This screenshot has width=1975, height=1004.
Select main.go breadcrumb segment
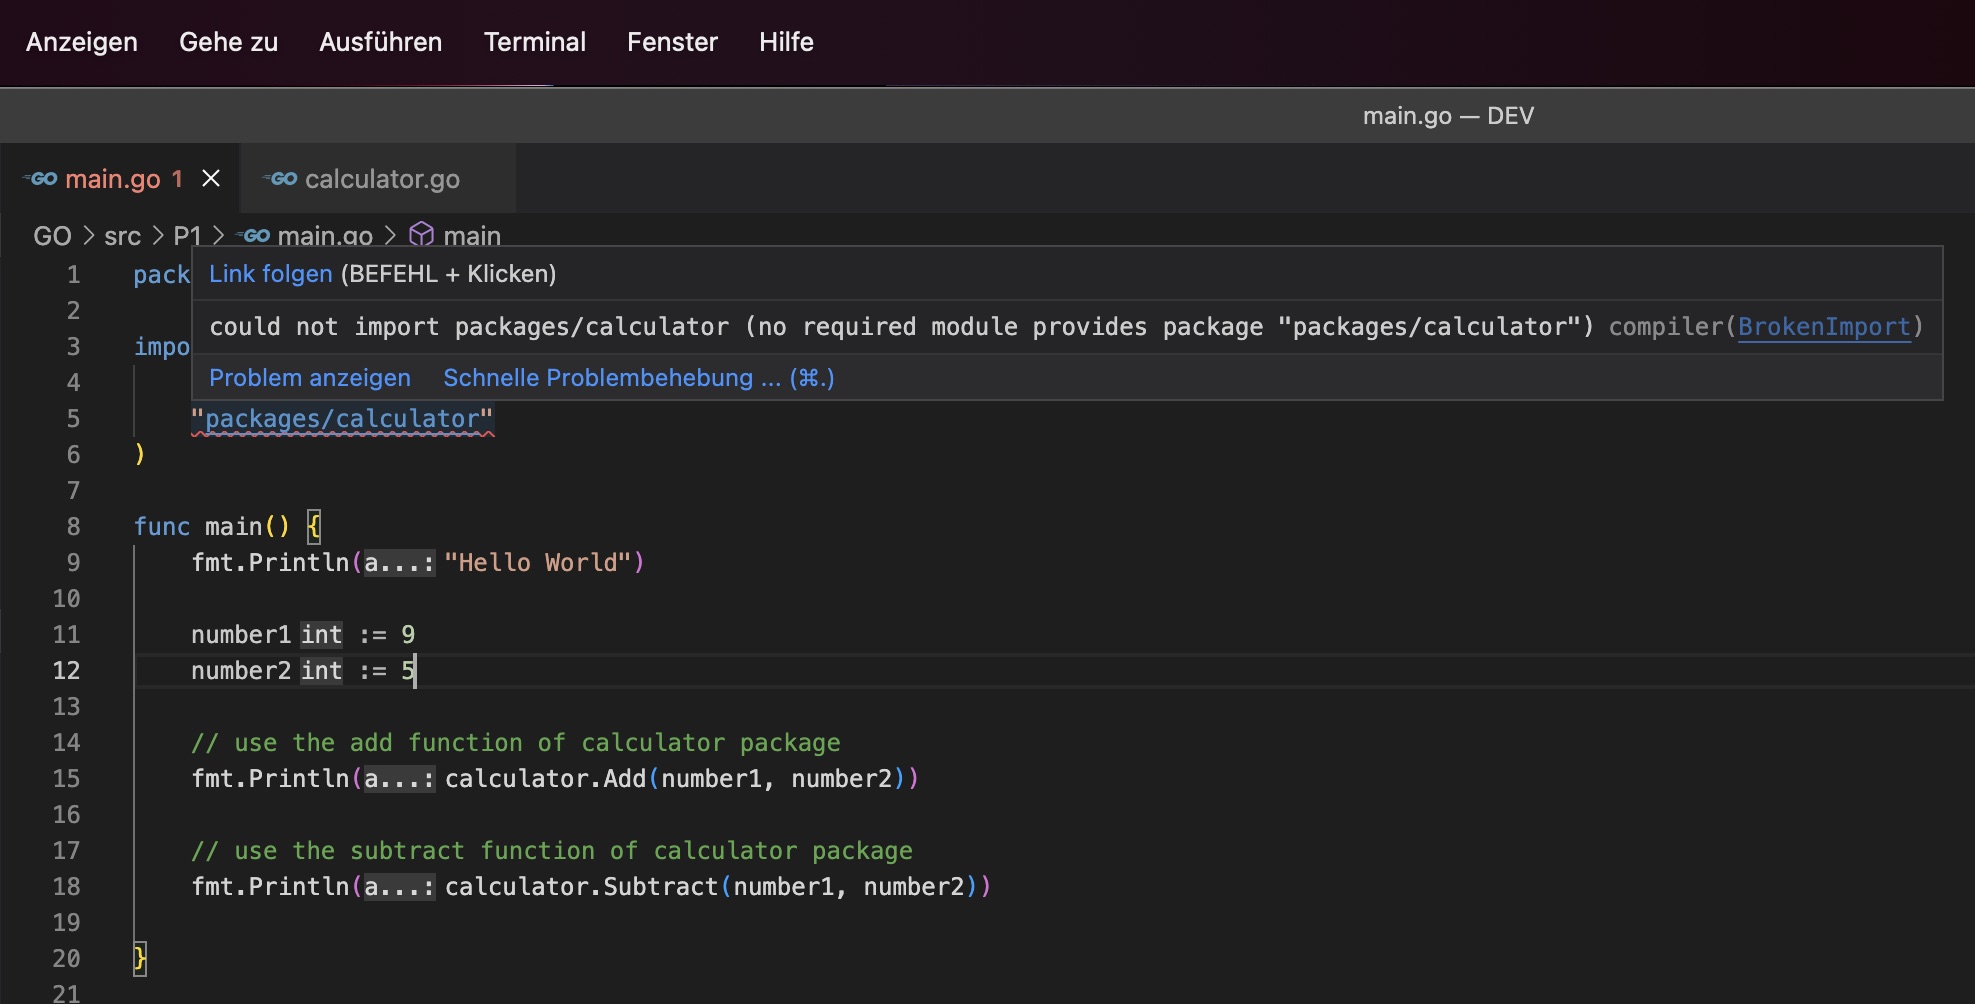click(x=324, y=236)
